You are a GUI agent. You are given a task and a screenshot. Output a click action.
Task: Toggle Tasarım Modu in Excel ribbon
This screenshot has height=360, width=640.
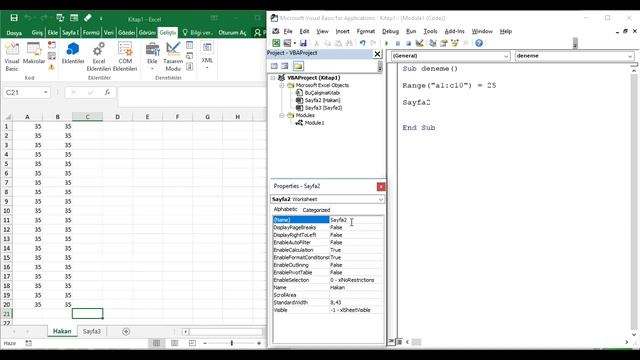(173, 56)
